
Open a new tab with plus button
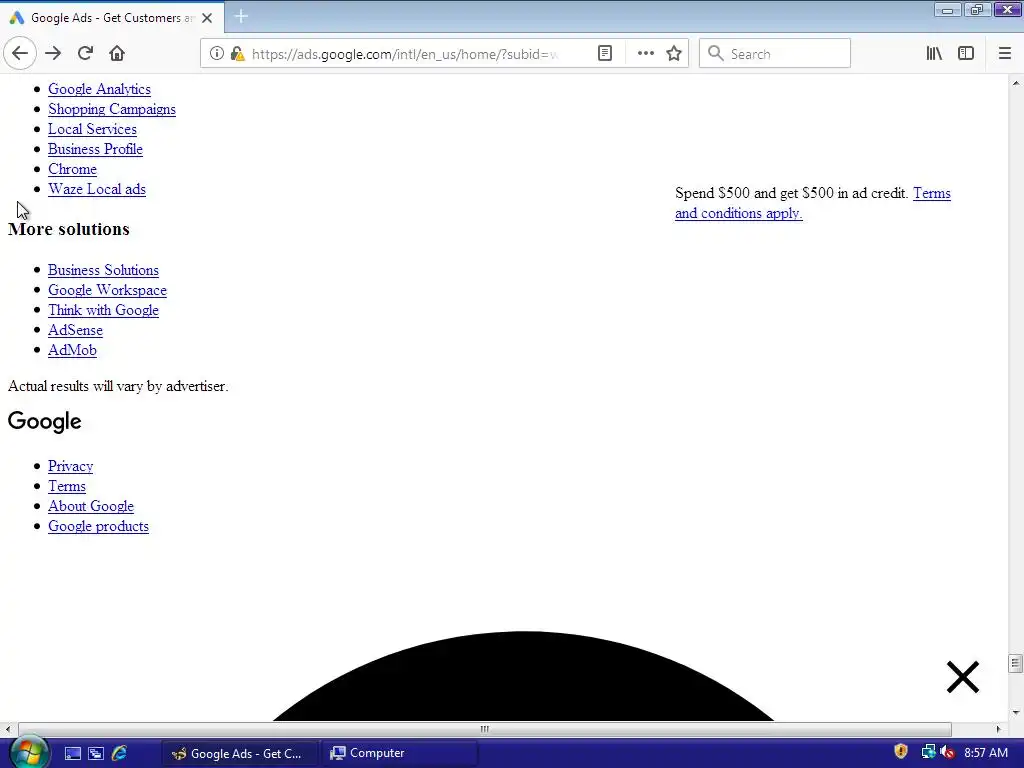(241, 16)
